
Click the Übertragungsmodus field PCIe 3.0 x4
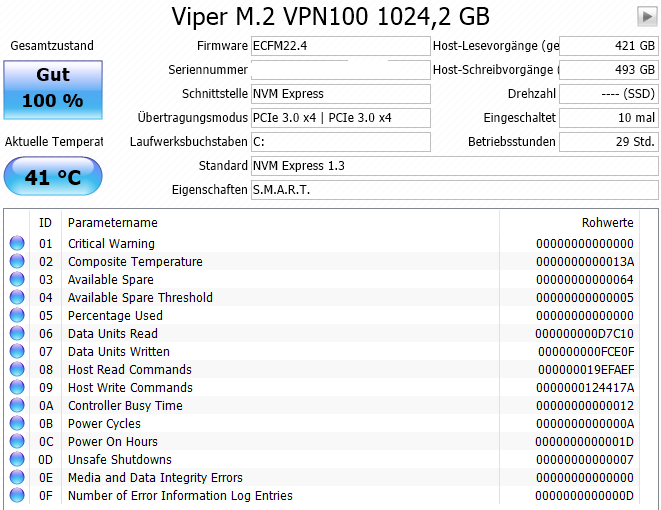(341, 118)
